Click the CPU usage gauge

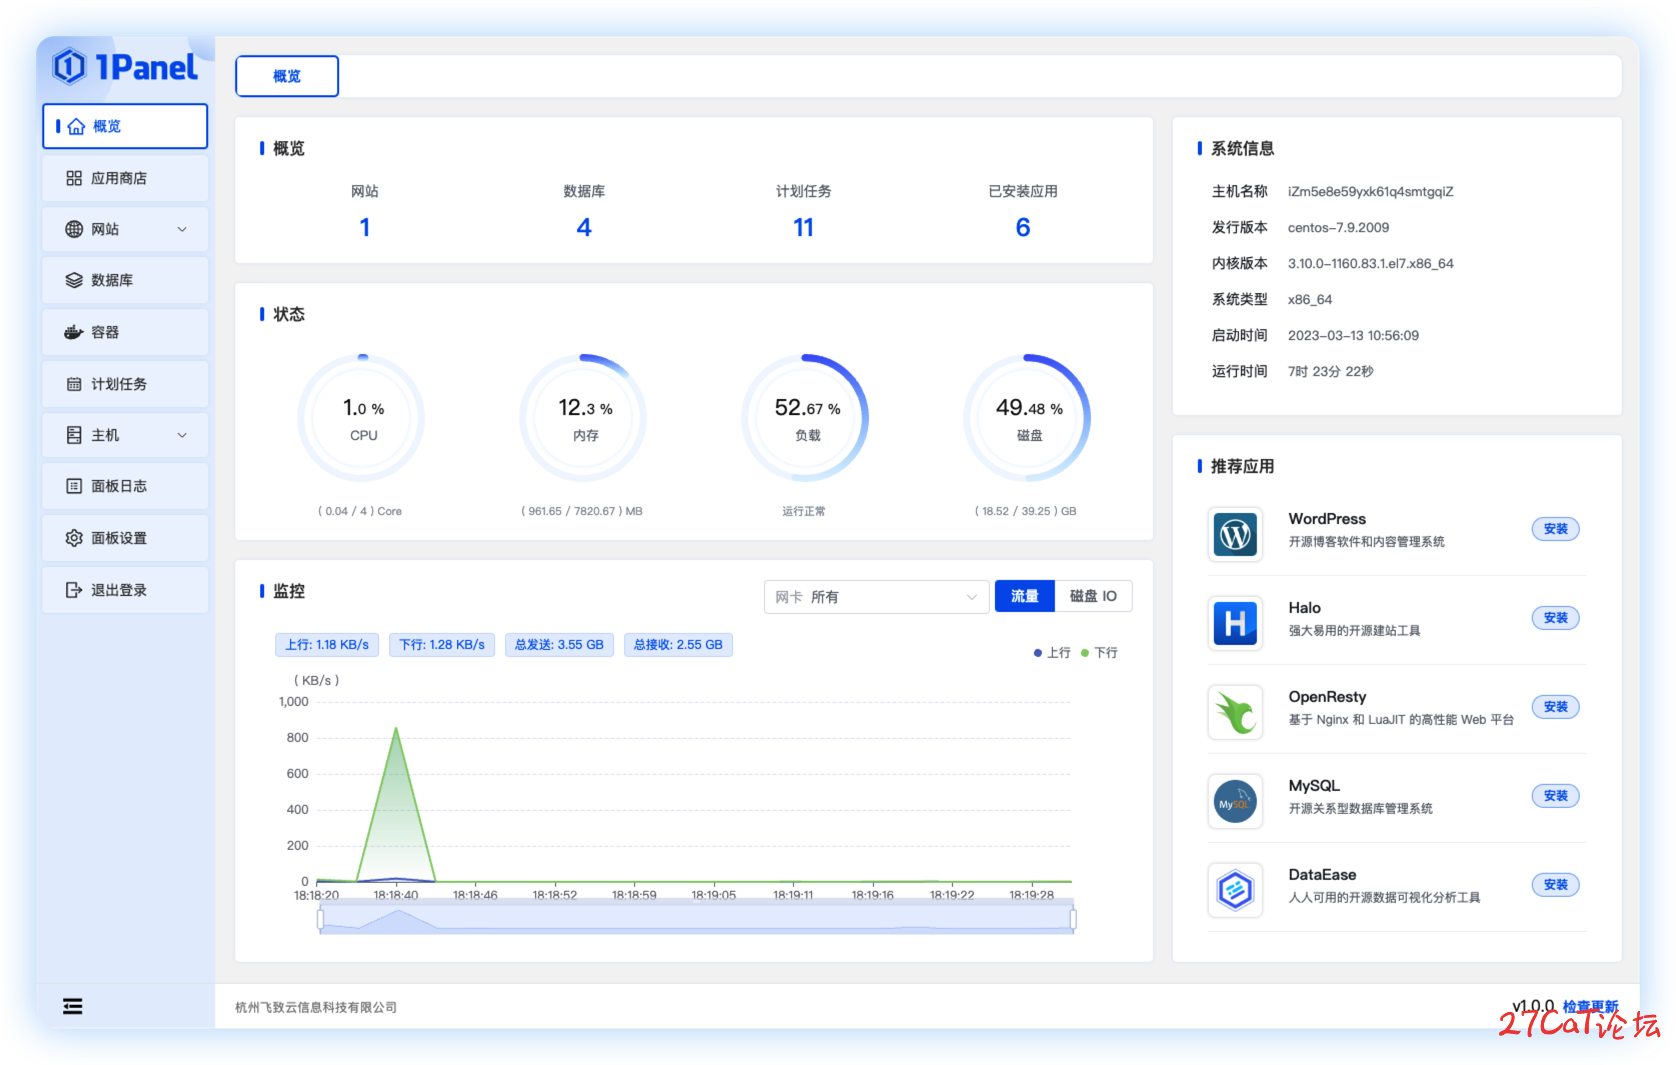tap(362, 418)
